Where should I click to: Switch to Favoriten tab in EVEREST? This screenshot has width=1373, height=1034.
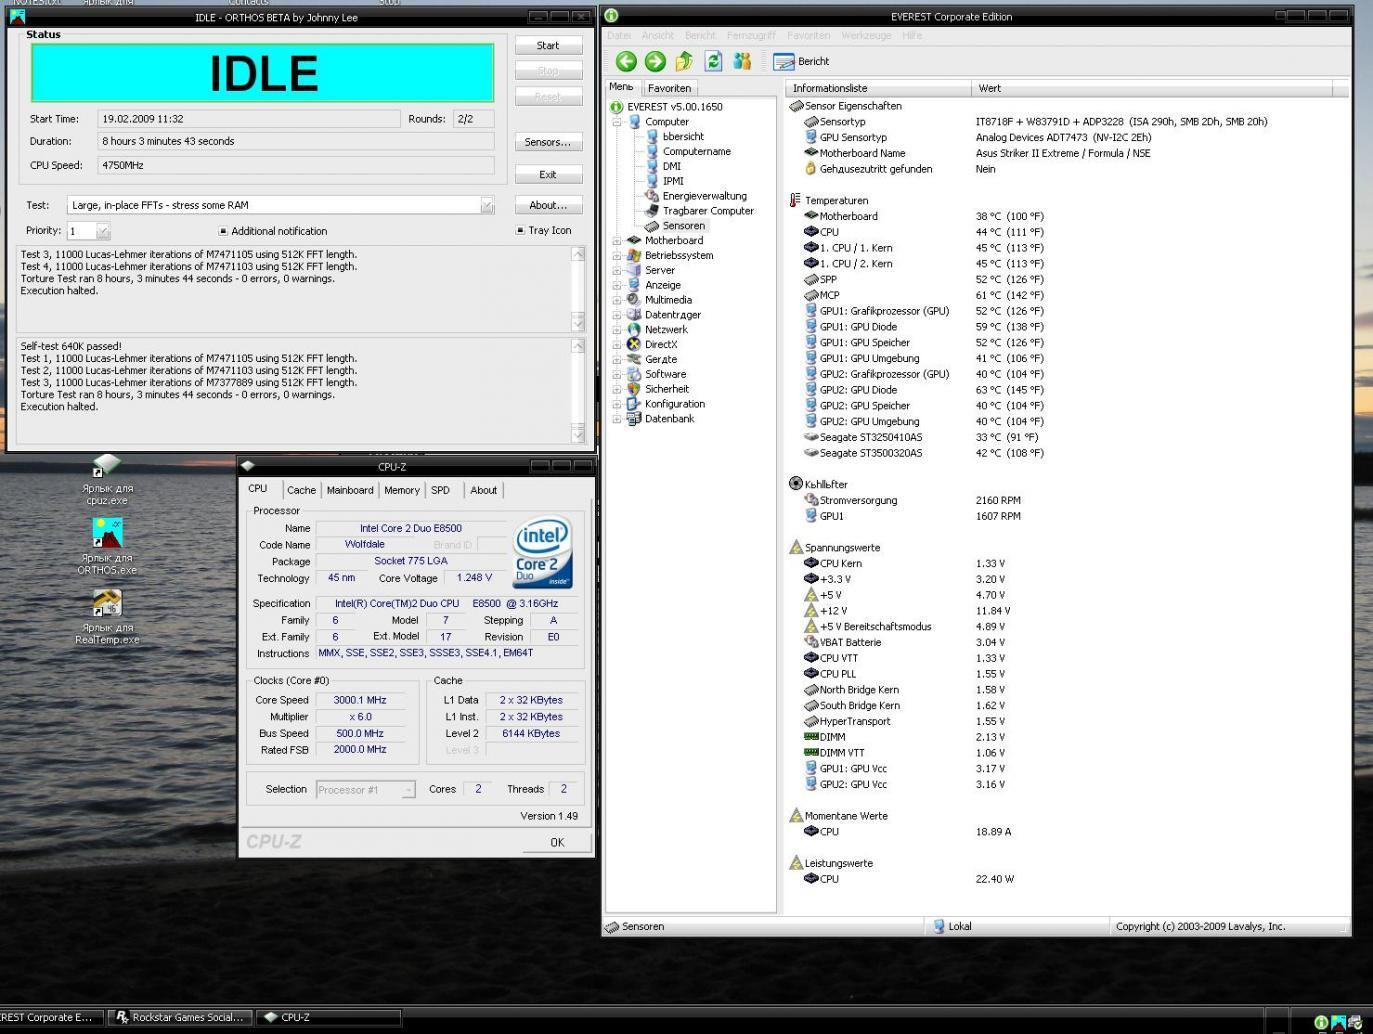click(669, 88)
